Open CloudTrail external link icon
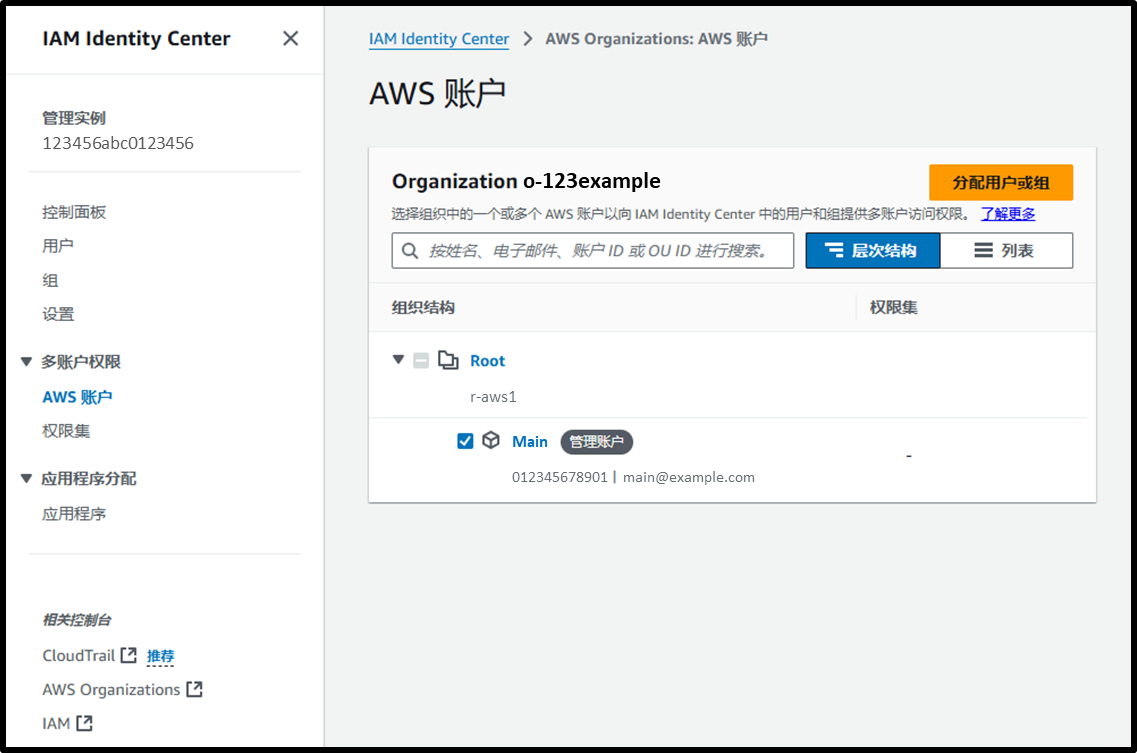This screenshot has width=1137, height=753. [128, 655]
